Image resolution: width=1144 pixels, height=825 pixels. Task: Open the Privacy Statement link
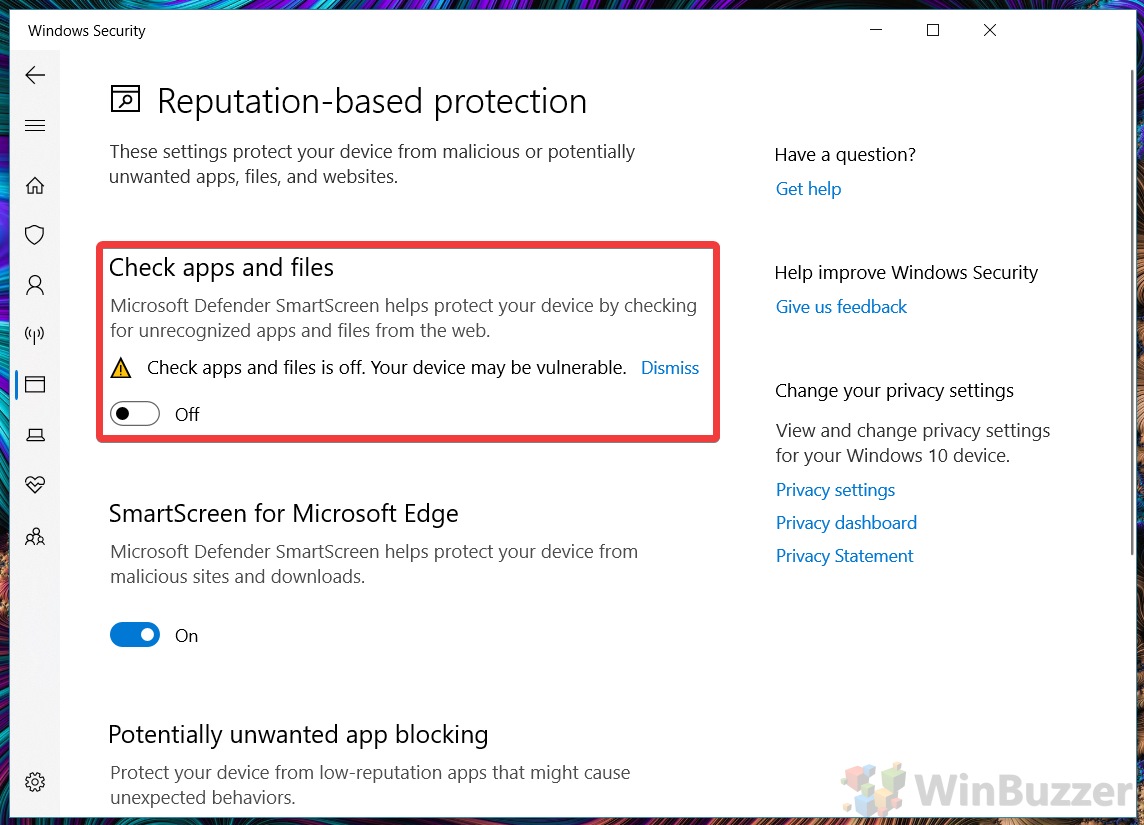(x=844, y=556)
